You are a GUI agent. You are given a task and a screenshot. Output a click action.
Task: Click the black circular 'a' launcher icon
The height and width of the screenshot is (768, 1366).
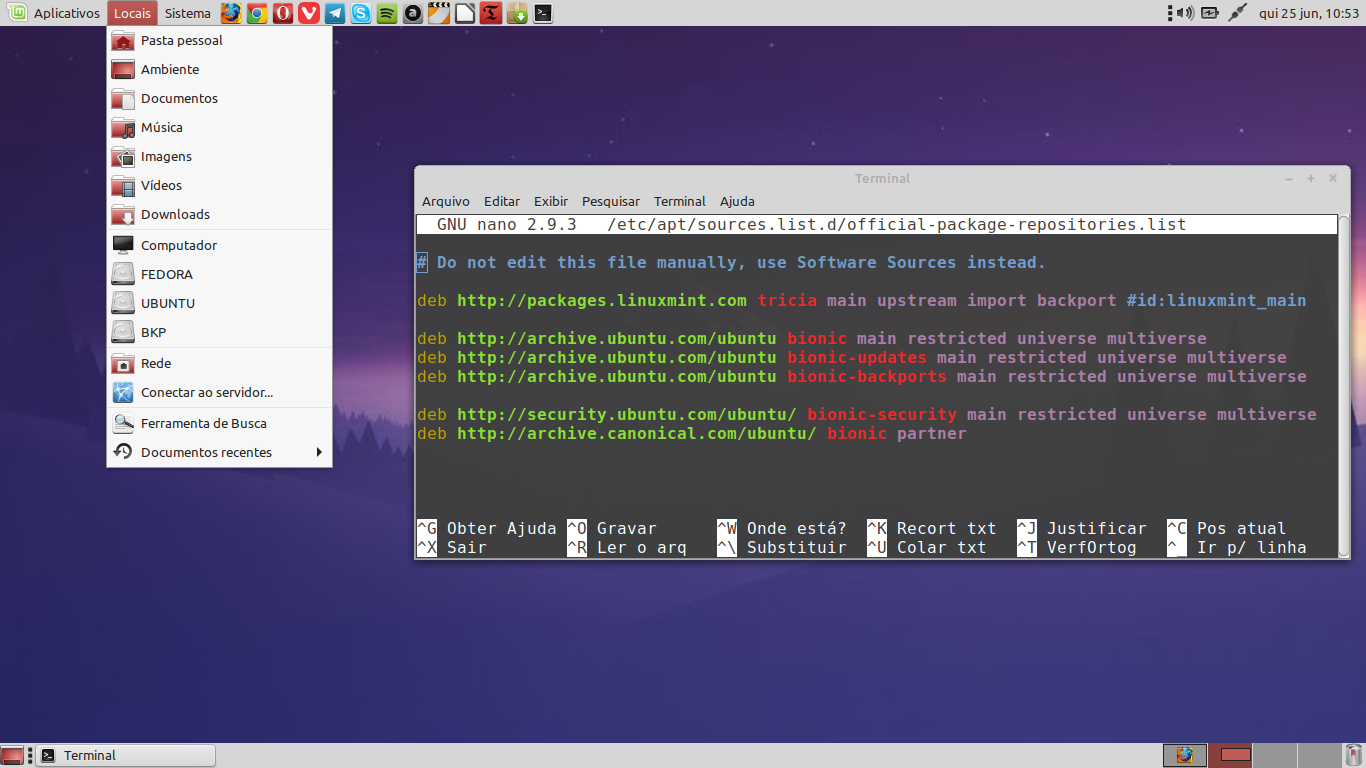[x=413, y=13]
